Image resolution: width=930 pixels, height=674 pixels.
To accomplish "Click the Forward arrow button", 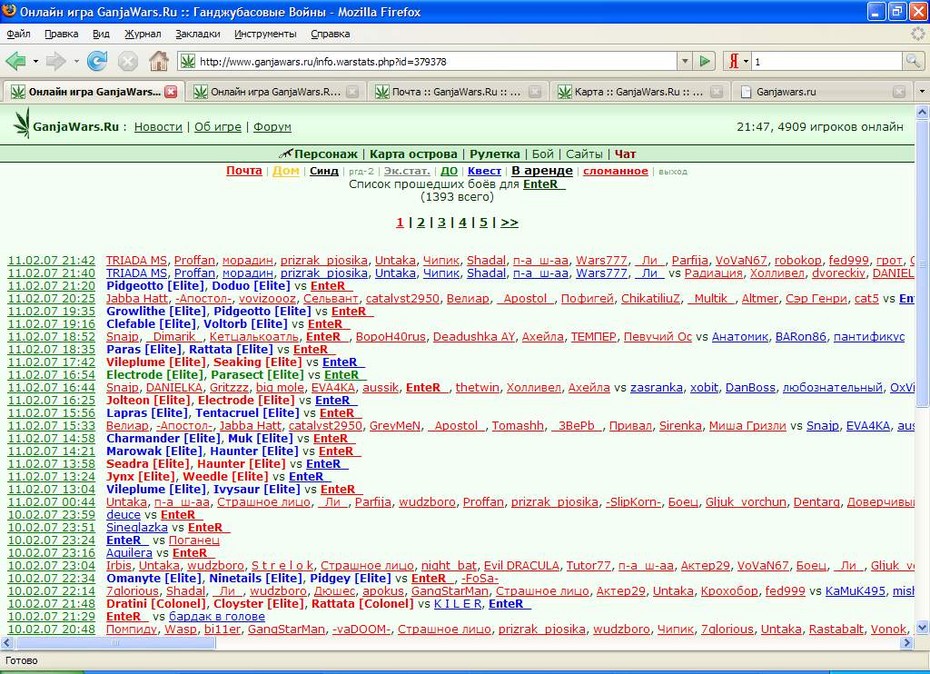I will [x=56, y=61].
